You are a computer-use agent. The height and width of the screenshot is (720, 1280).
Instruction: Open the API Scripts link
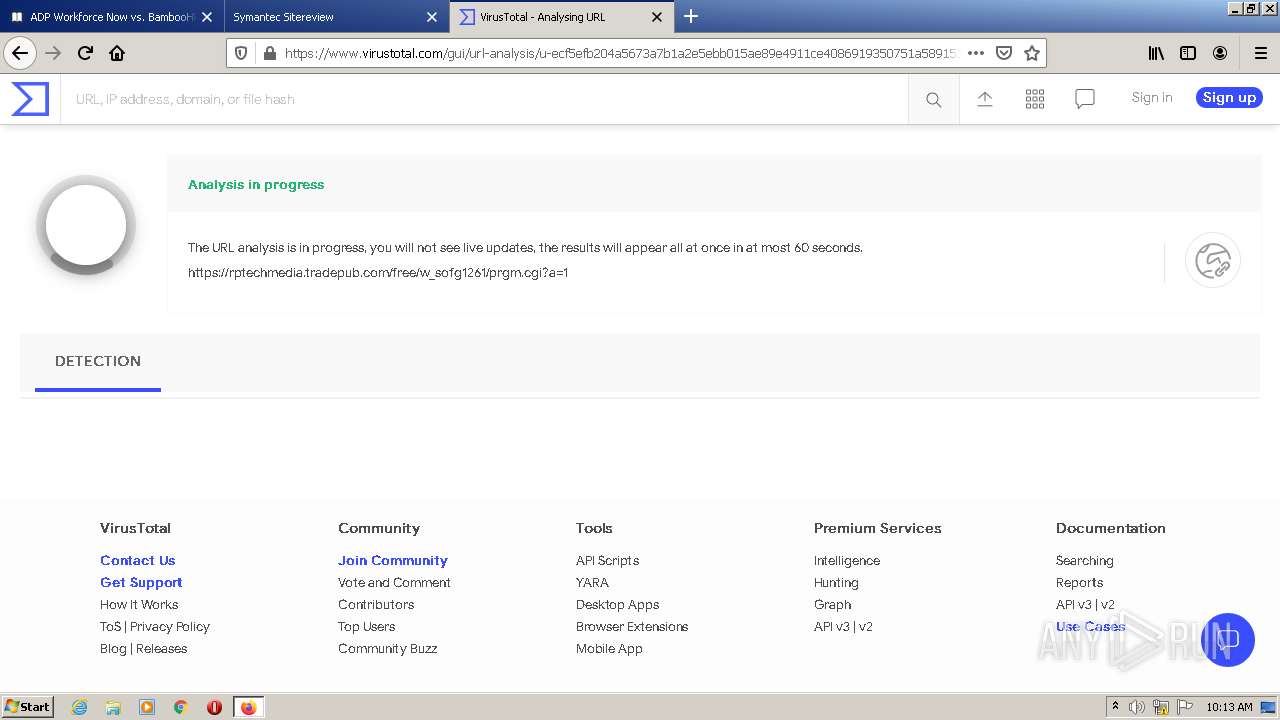point(607,560)
